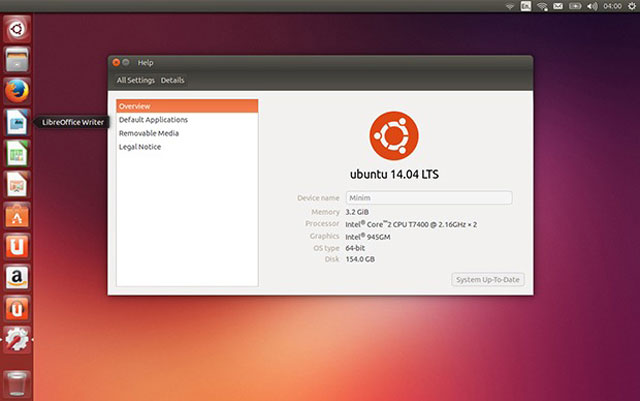Screen dimensions: 640x401
Task: Launch LibreOffice Impress presentation
Action: coord(17,184)
